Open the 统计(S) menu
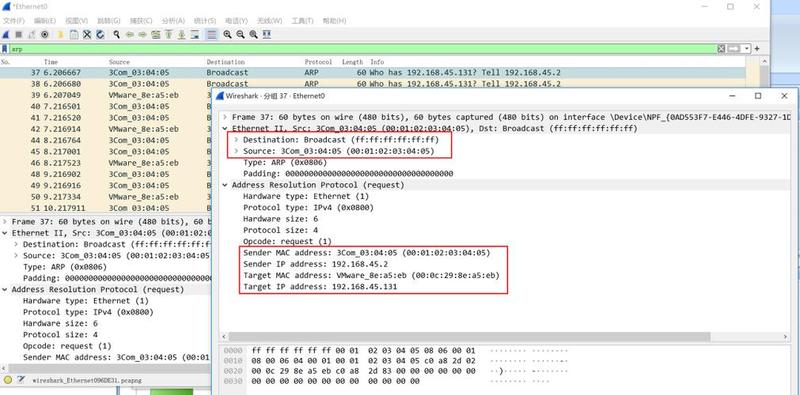 point(205,21)
